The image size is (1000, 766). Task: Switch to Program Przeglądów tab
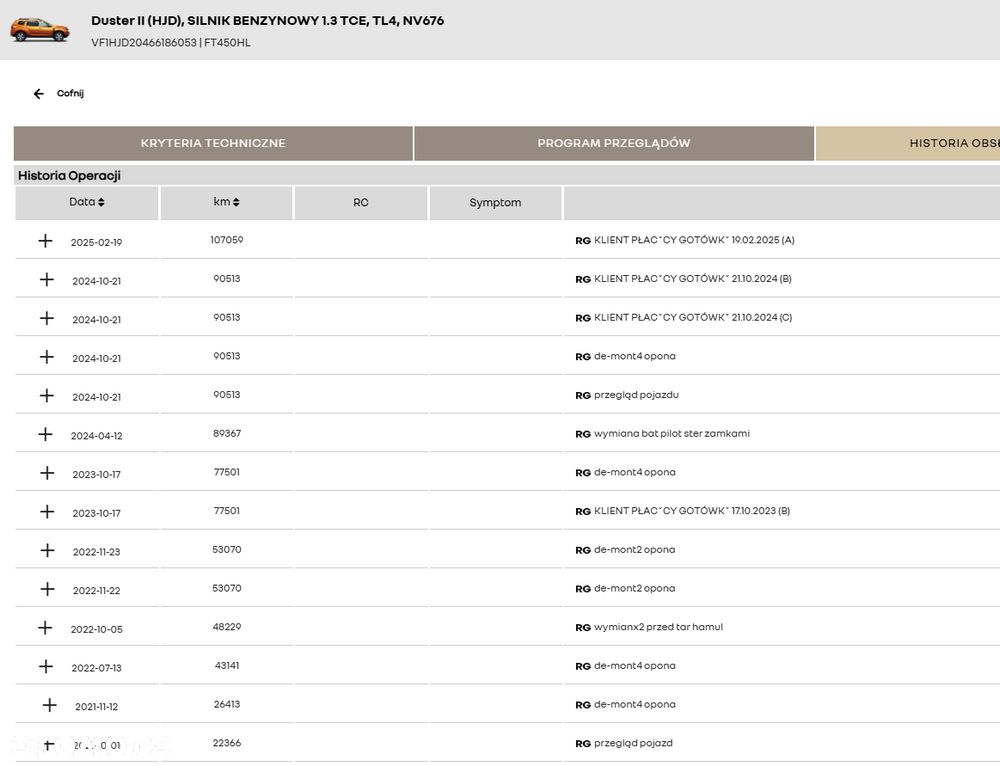614,143
